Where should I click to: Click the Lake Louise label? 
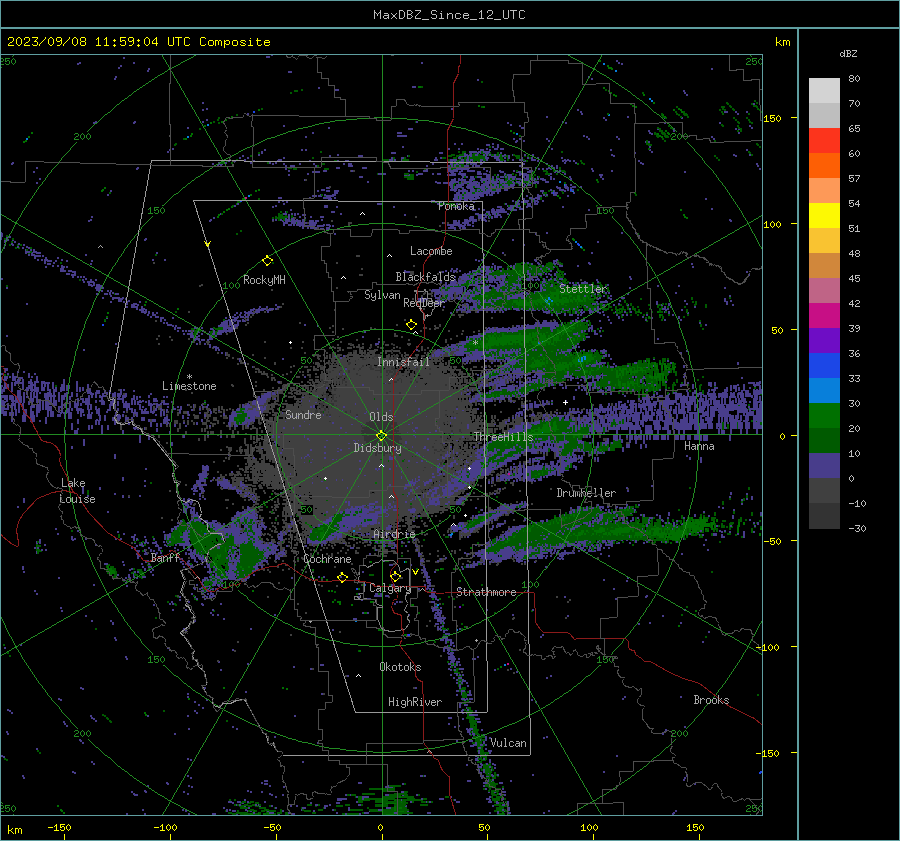[x=77, y=491]
